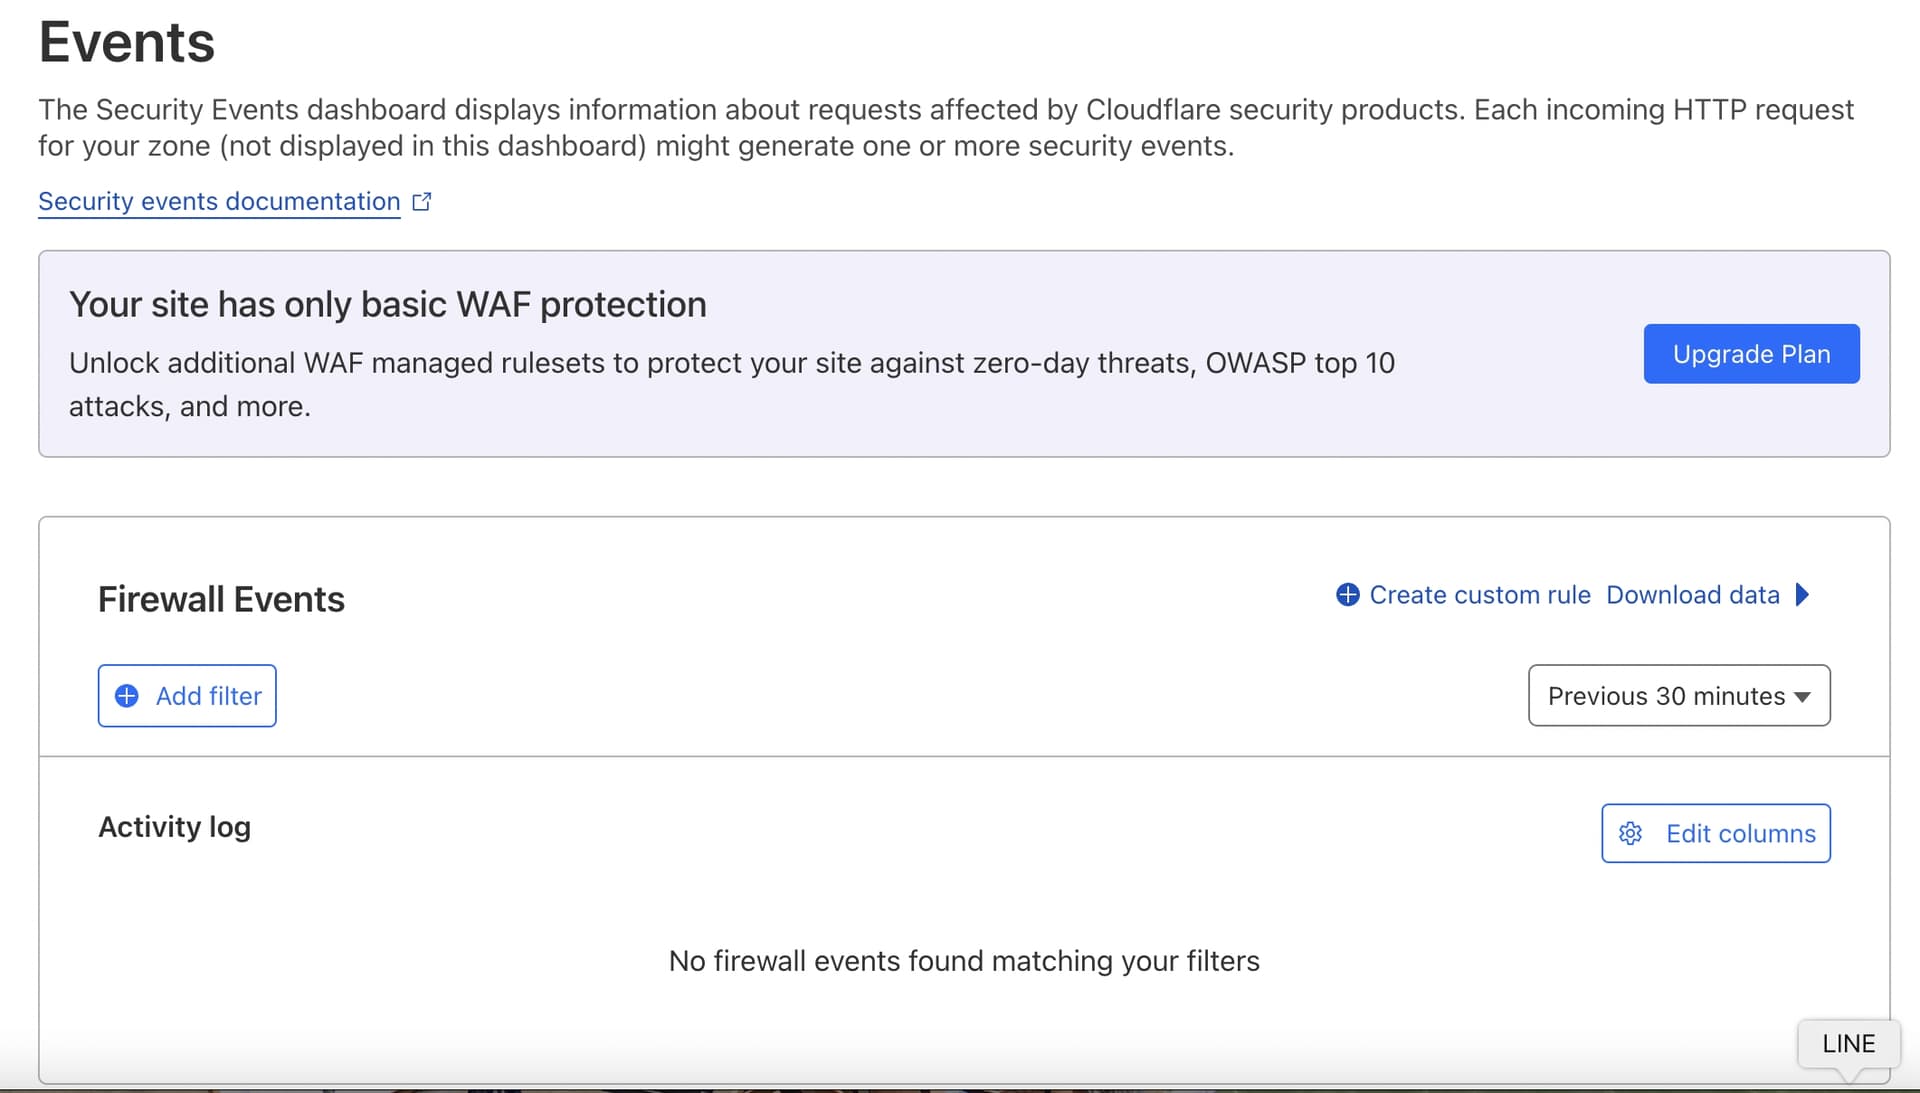The height and width of the screenshot is (1093, 1920).
Task: Click the Download data link
Action: pyautogui.click(x=1692, y=595)
